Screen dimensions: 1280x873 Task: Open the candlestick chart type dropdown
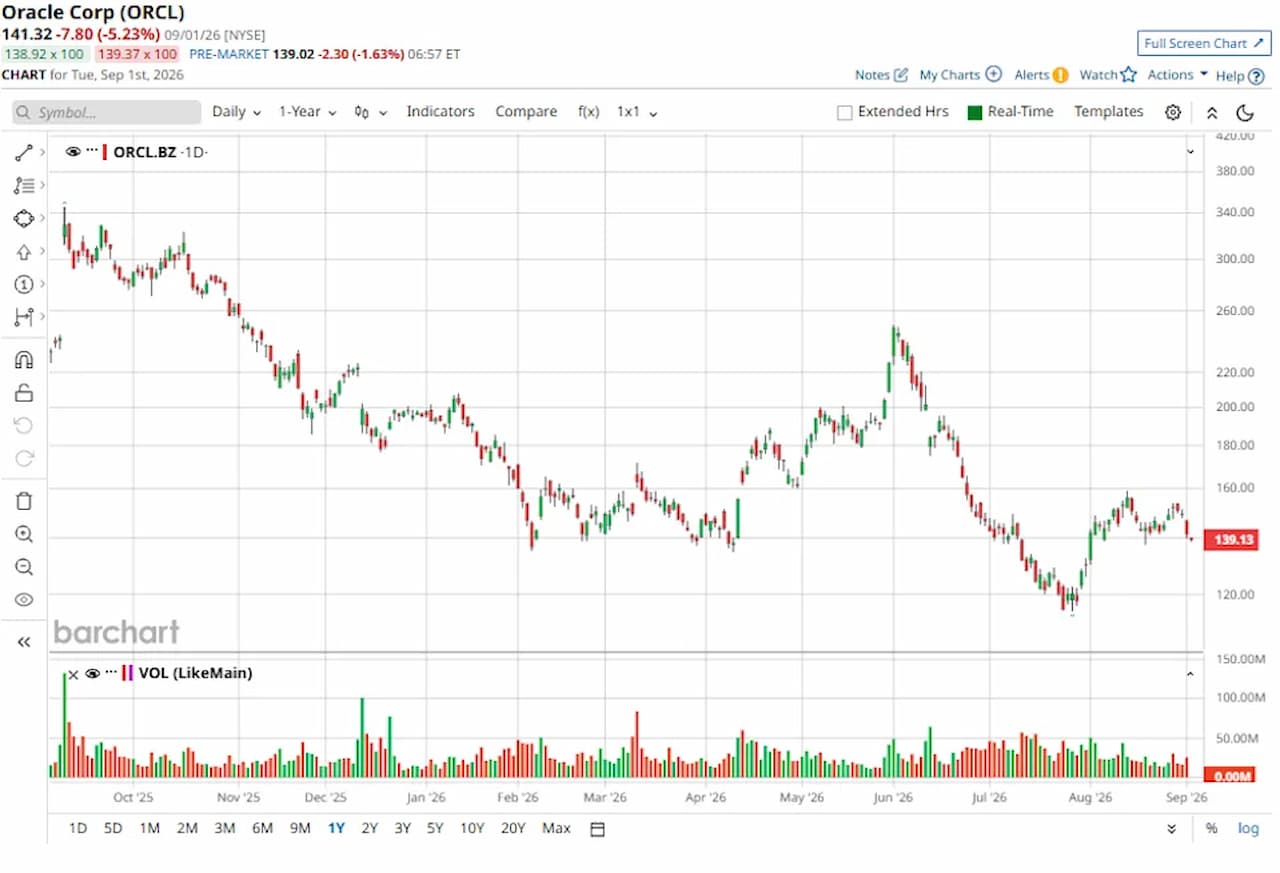[x=371, y=112]
